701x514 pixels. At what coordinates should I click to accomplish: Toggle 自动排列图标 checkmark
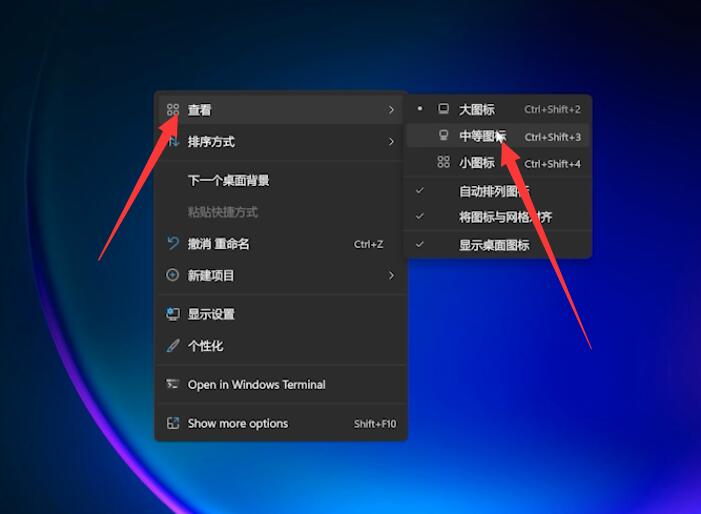pyautogui.click(x=419, y=190)
